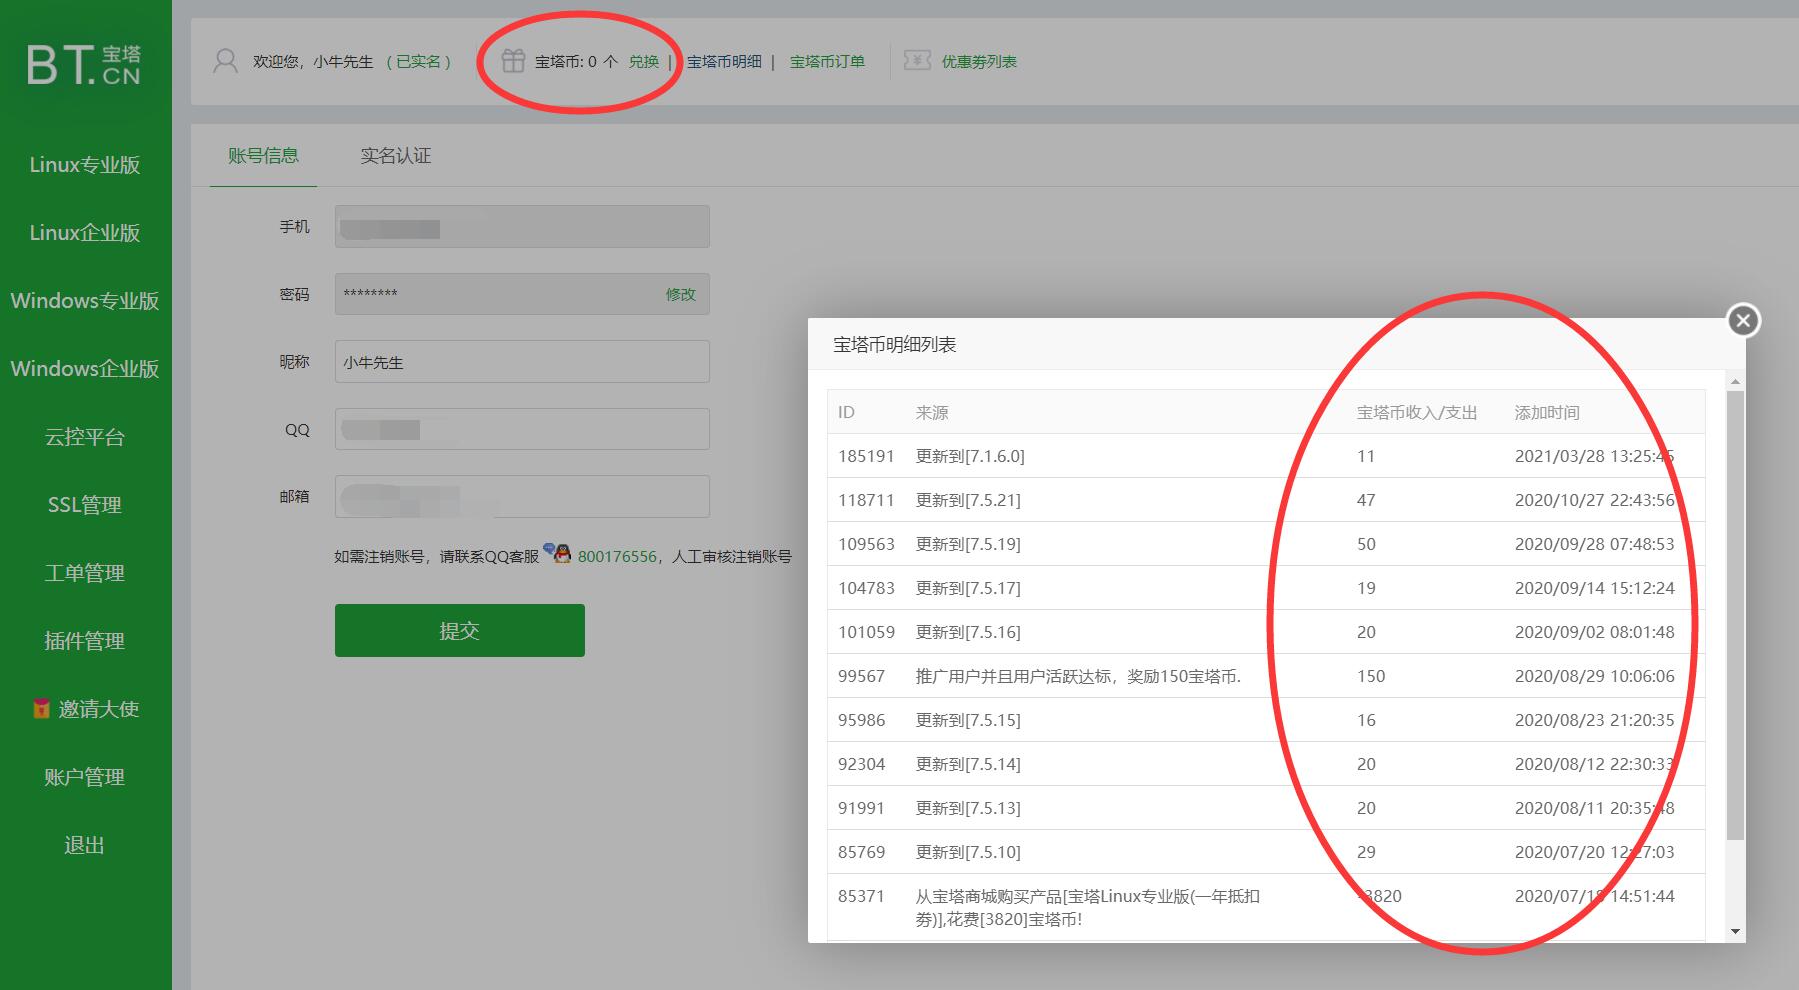Click the 昵称 input field
The height and width of the screenshot is (990, 1799).
click(522, 362)
